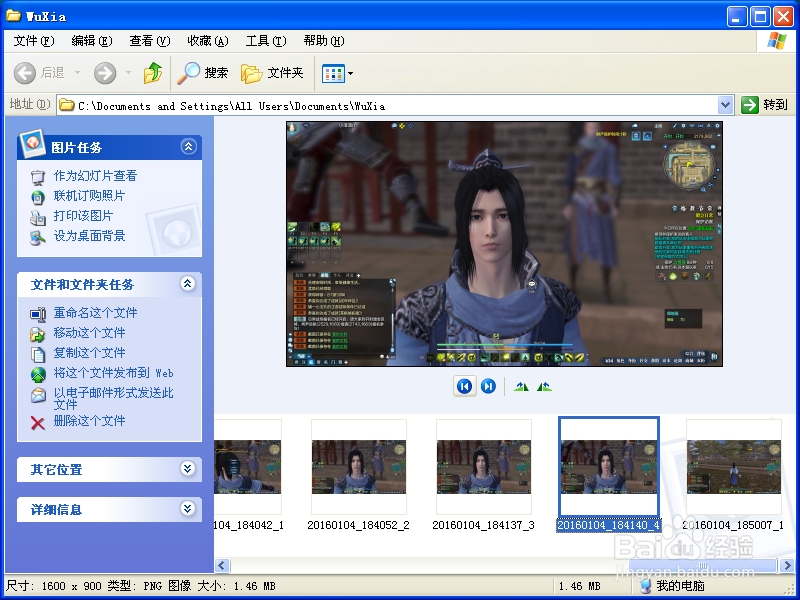Click the large preview image

pyautogui.click(x=504, y=244)
